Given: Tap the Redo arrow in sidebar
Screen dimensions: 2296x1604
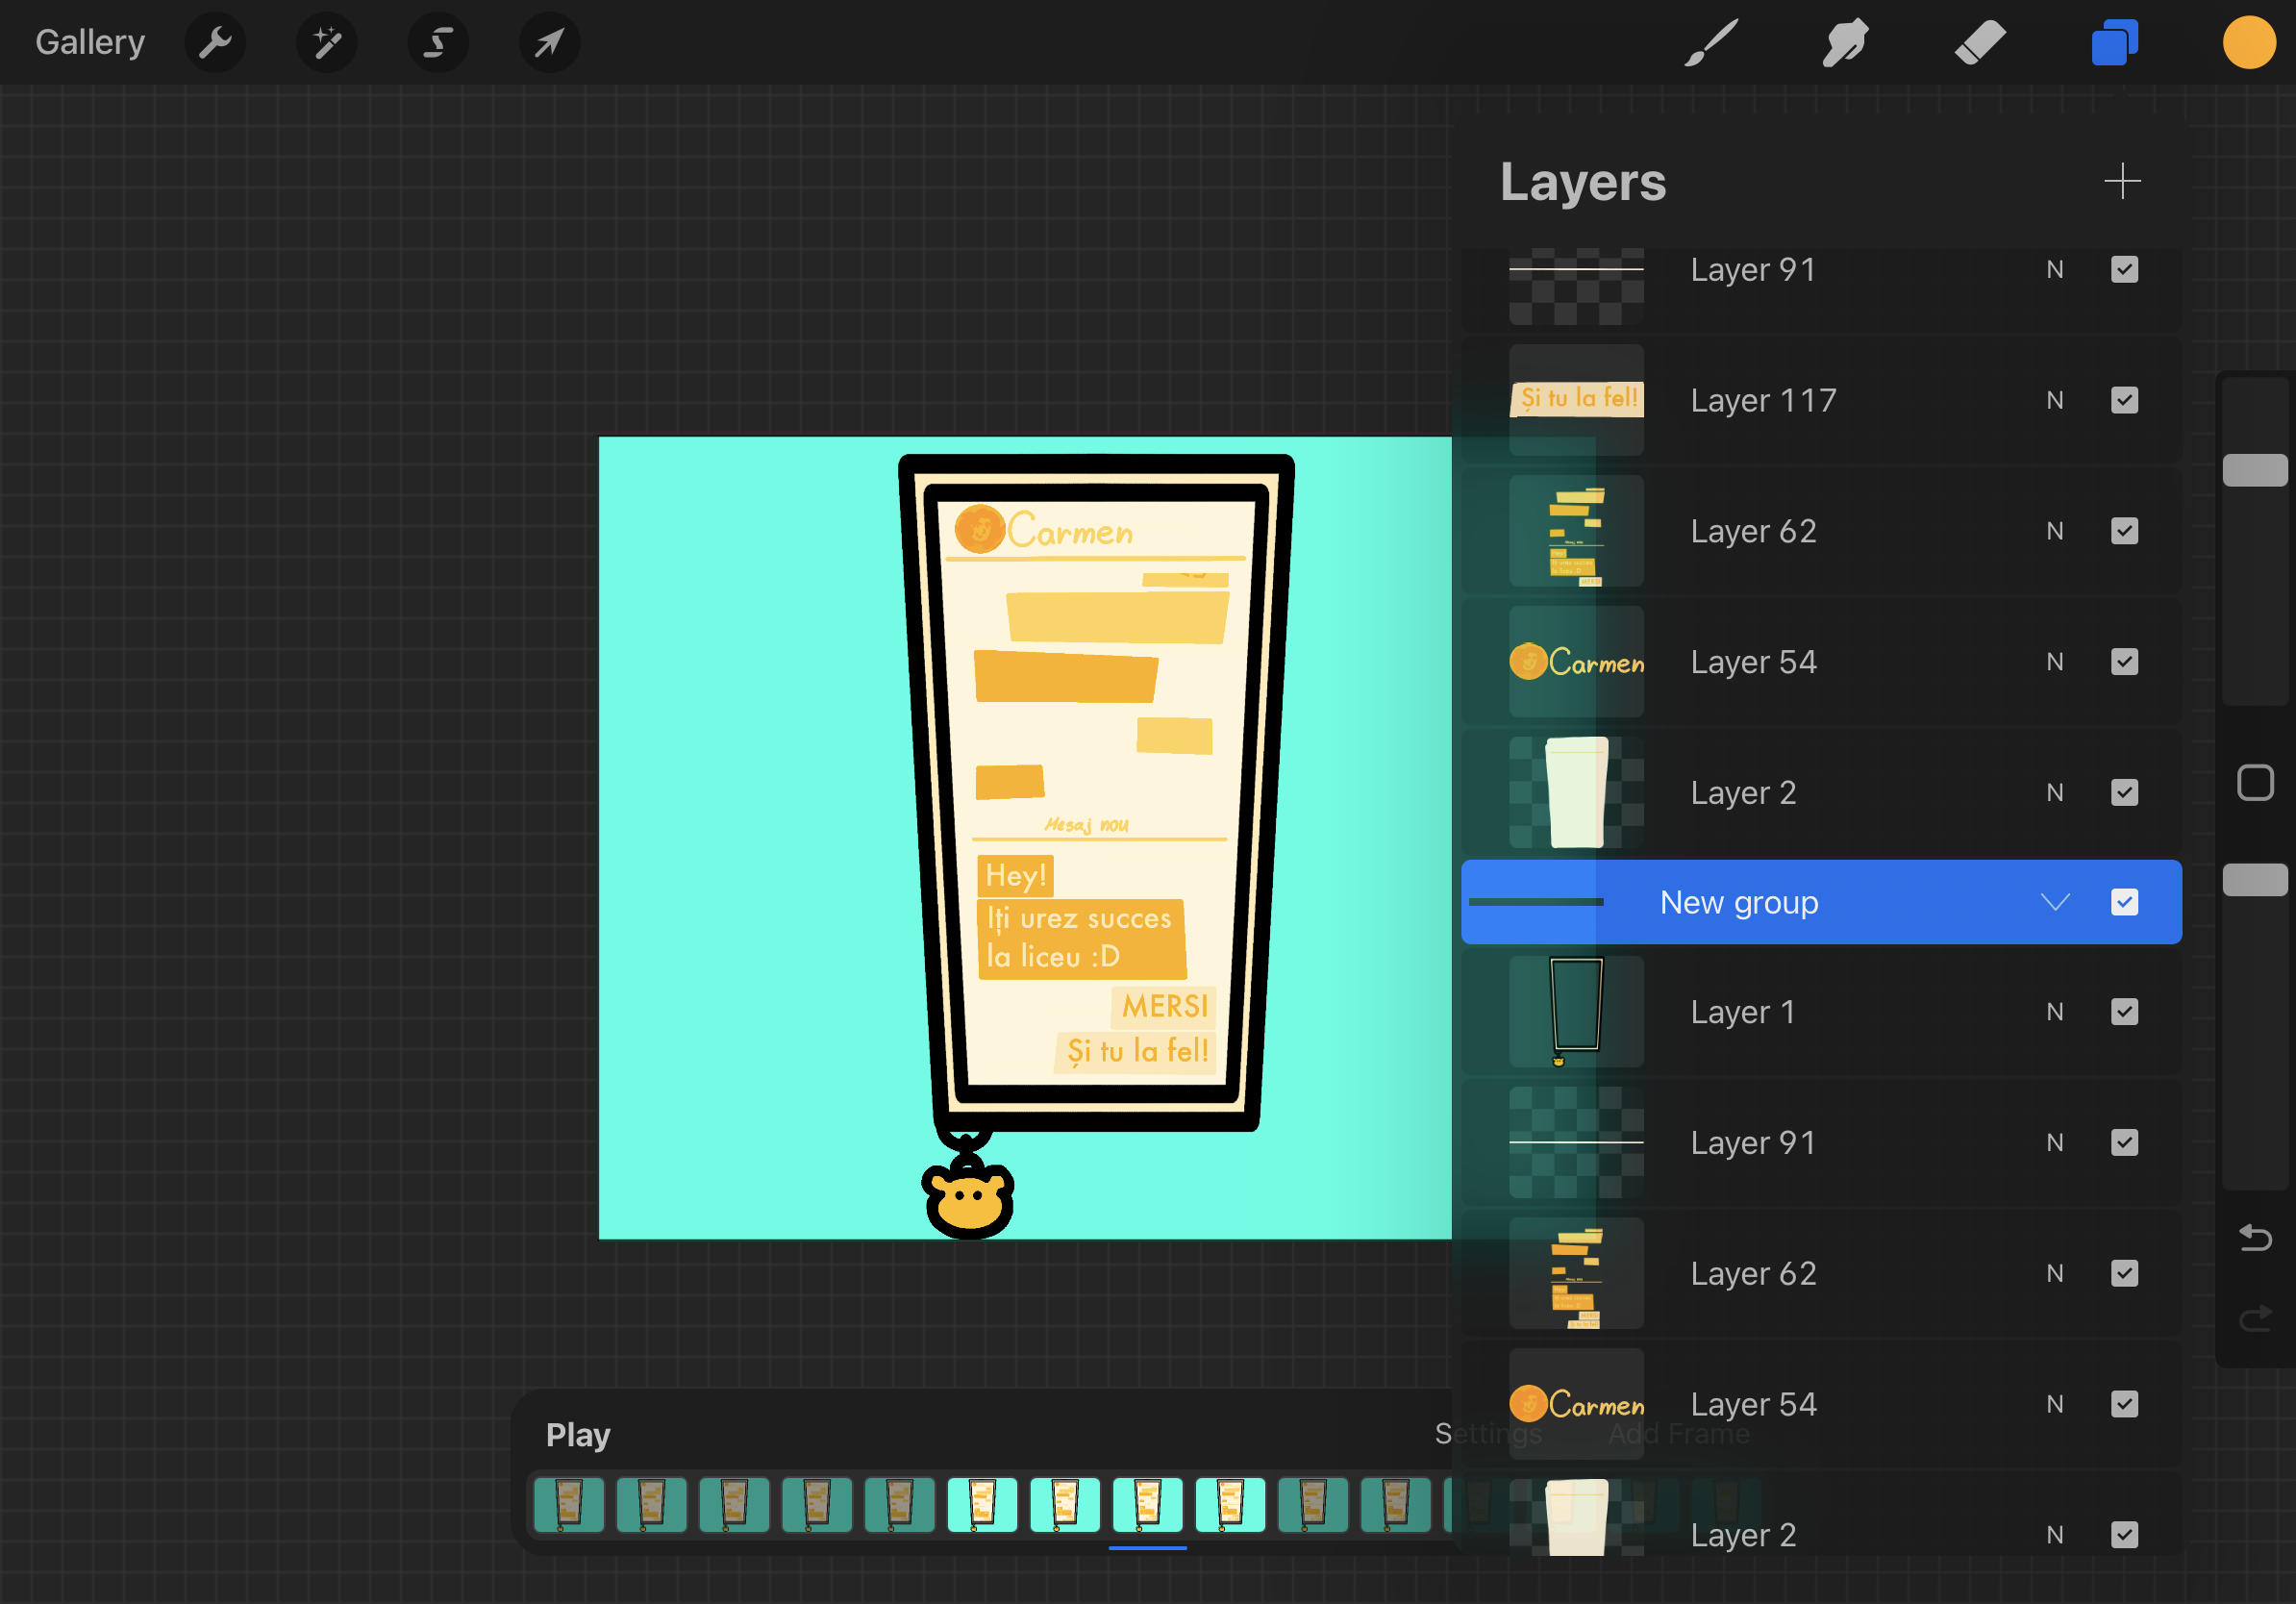Looking at the screenshot, I should 2255,1319.
